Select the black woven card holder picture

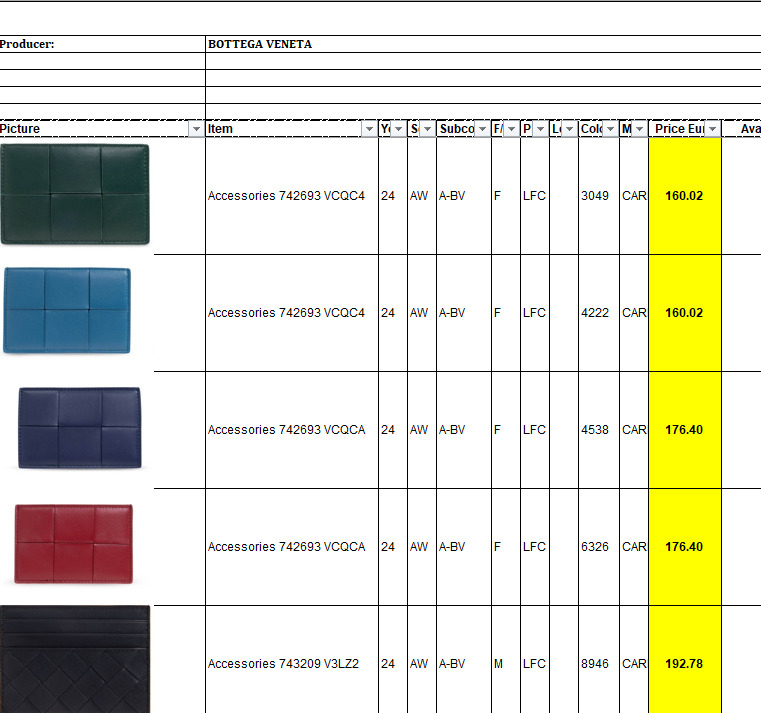coord(75,659)
